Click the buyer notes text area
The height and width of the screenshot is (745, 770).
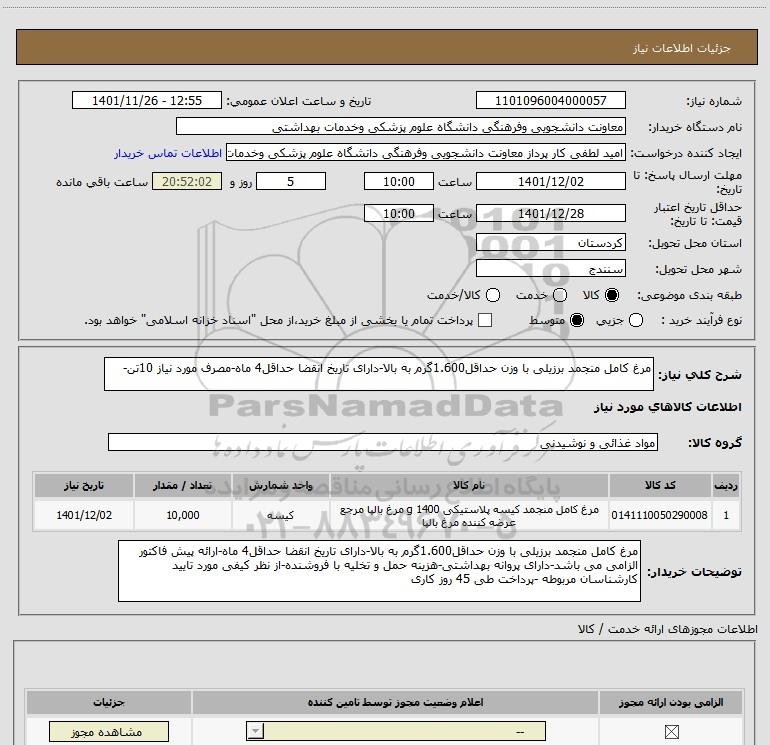click(379, 571)
